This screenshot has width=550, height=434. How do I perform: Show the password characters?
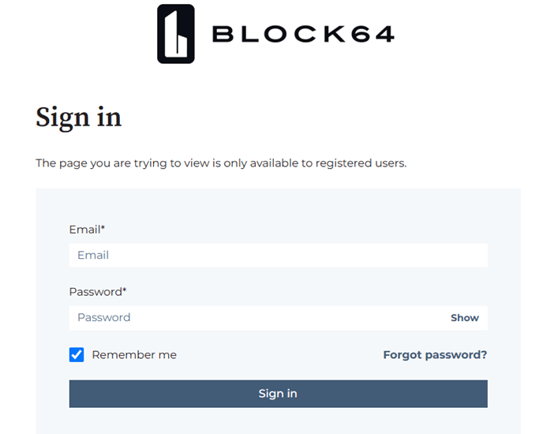point(464,318)
